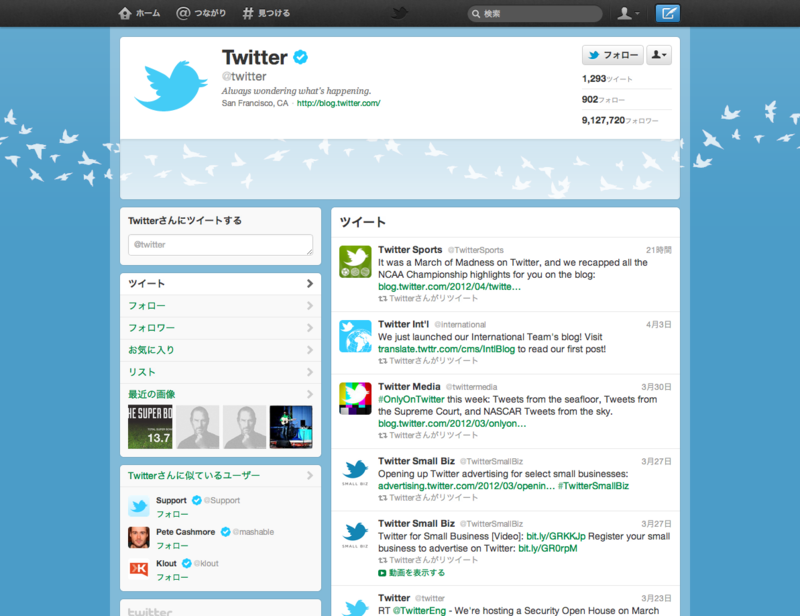
Task: Follow the Klout account
Action: click(172, 577)
